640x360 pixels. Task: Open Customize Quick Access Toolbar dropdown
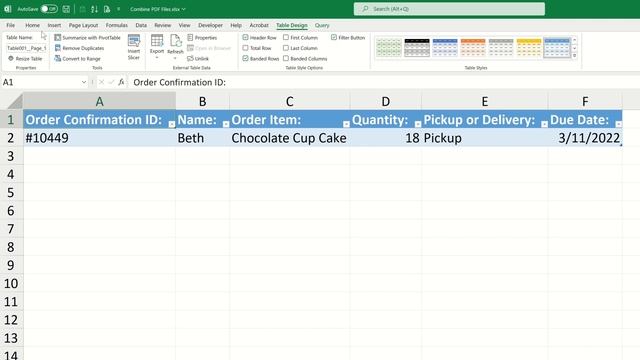119,9
